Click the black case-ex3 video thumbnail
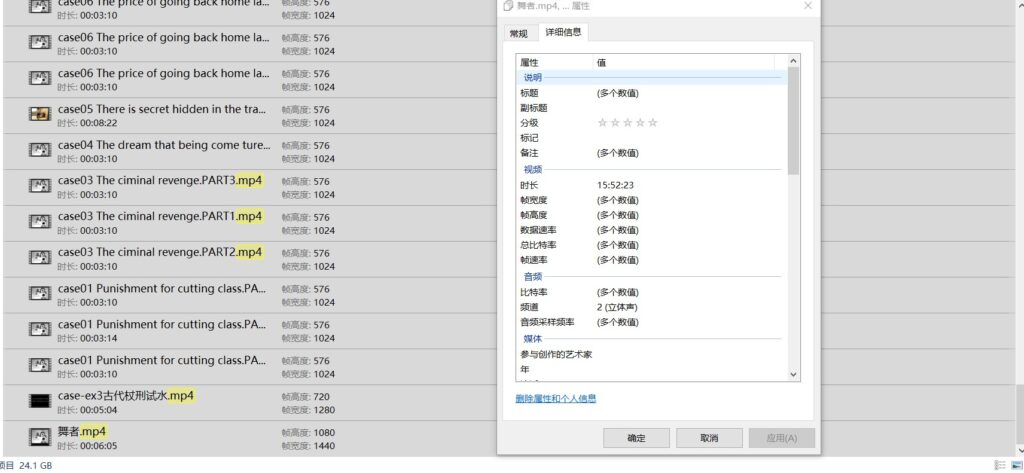The image size is (1024, 473). 39,401
